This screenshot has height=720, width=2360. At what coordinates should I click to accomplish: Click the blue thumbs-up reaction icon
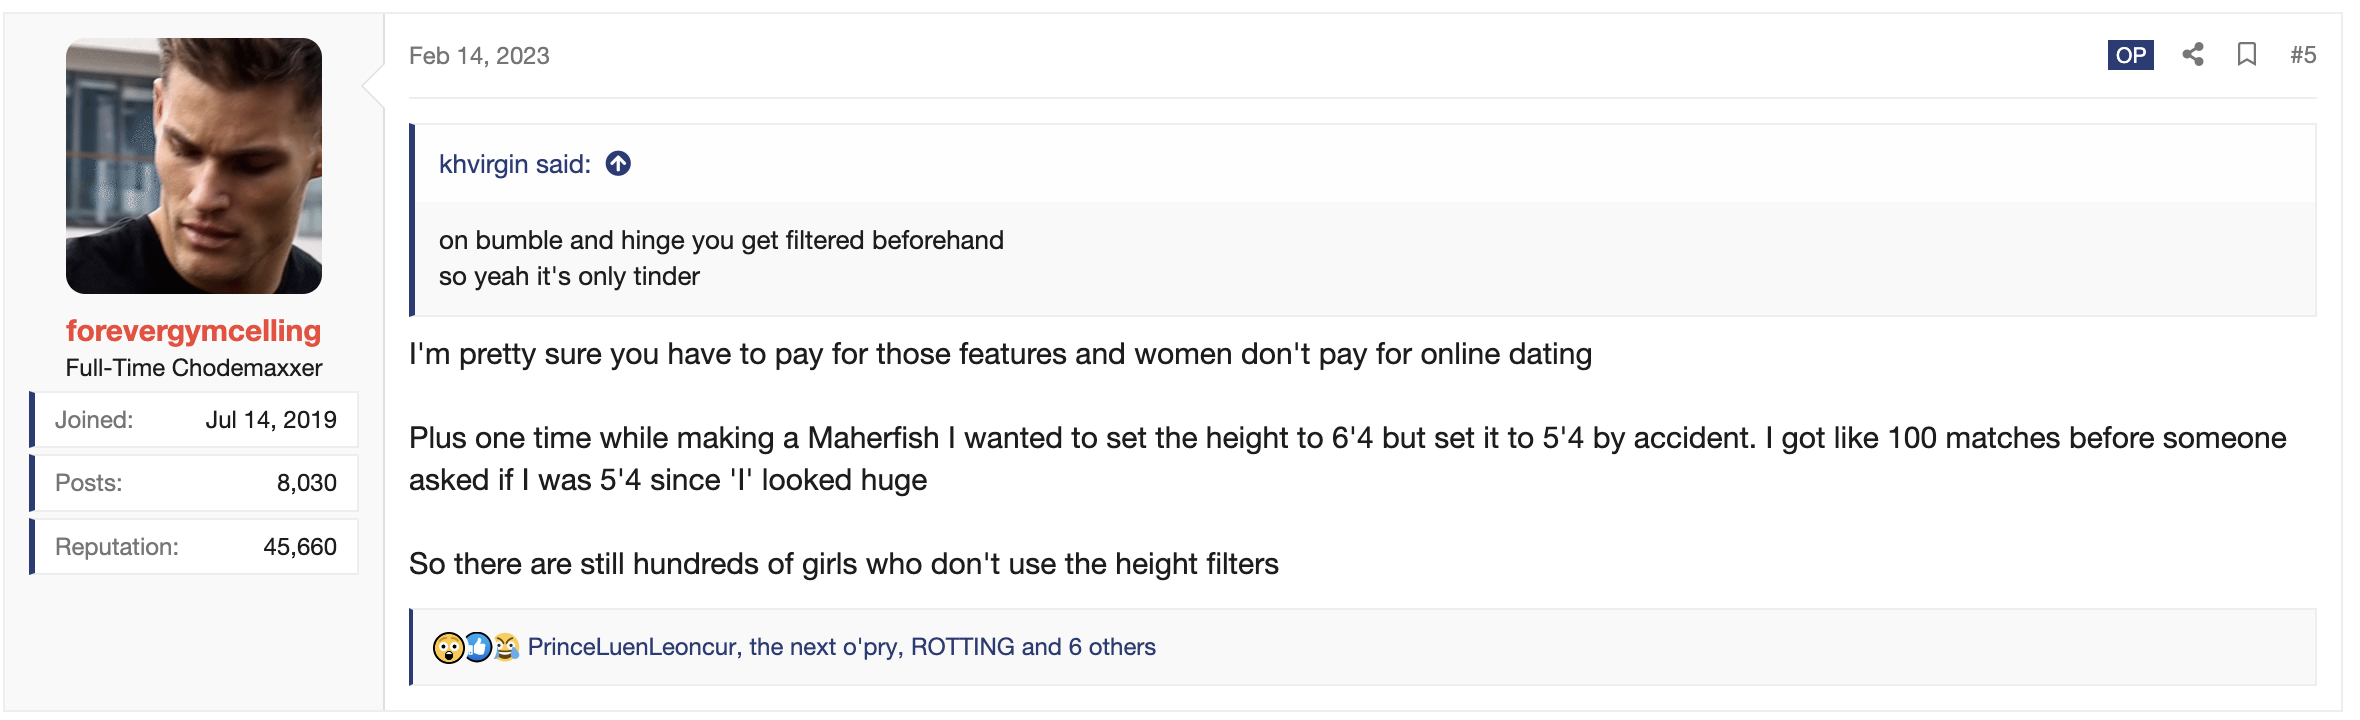point(479,647)
